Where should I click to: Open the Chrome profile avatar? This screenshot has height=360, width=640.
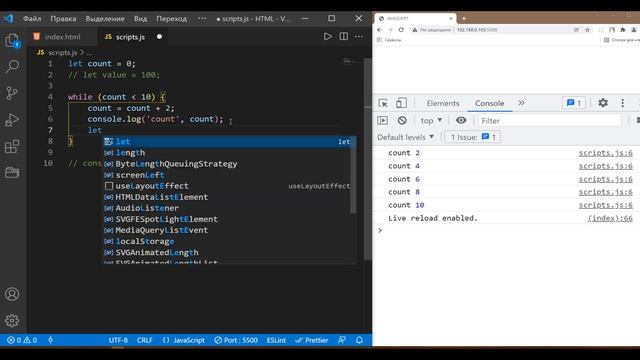pos(634,30)
